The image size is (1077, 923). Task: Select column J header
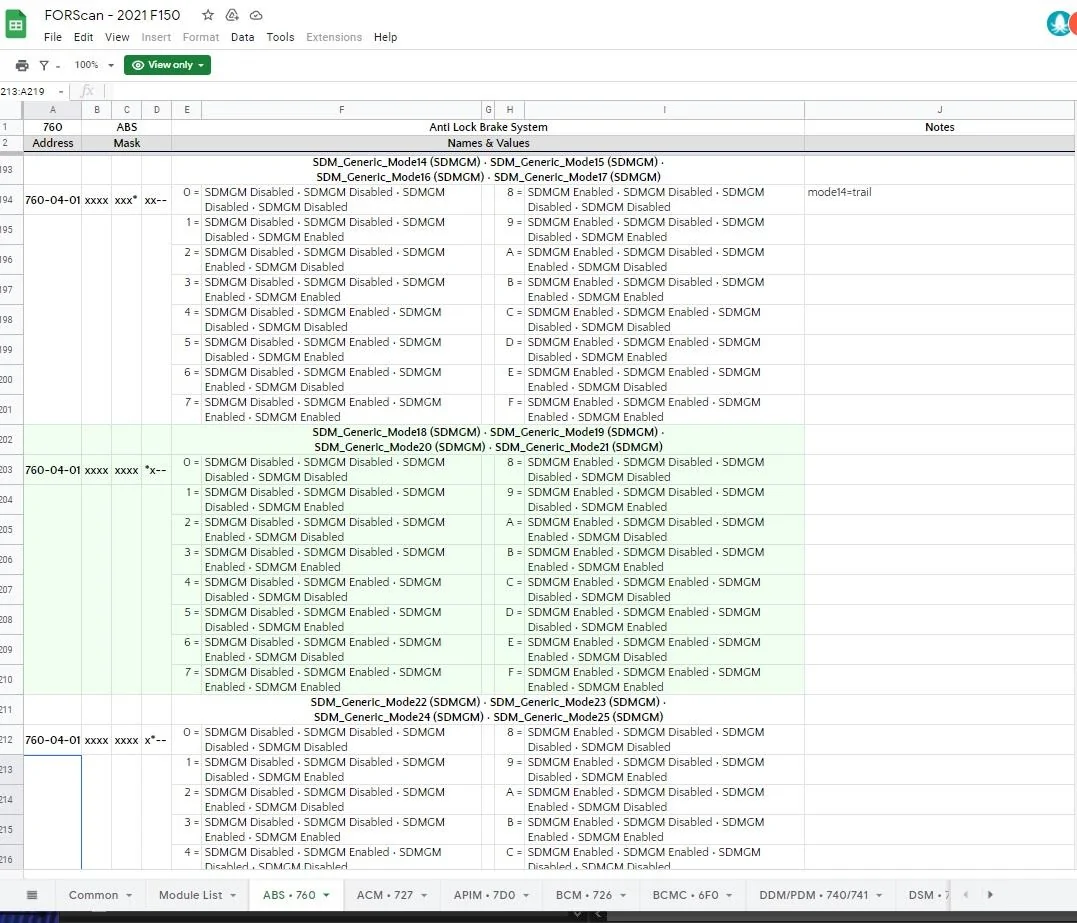[x=940, y=110]
